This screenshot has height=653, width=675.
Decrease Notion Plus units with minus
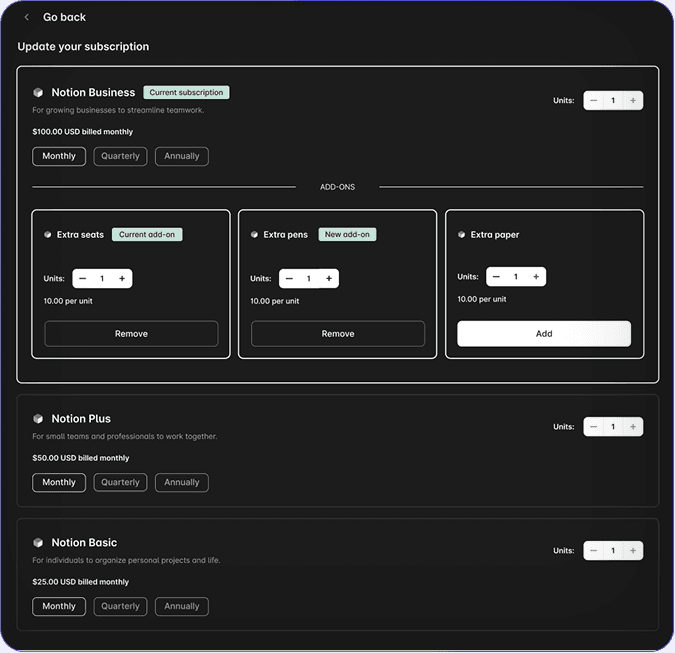click(594, 427)
